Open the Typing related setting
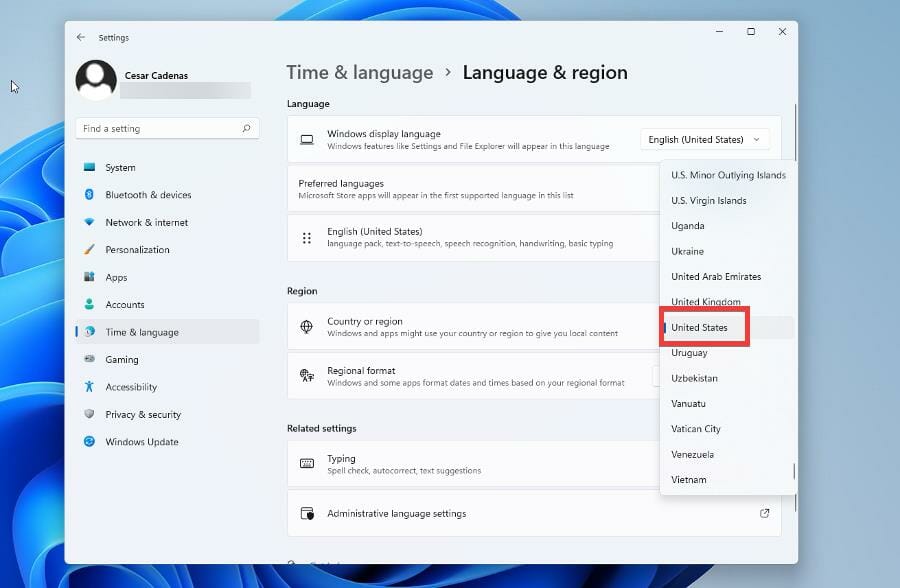Viewport: 900px width, 588px height. pos(474,464)
